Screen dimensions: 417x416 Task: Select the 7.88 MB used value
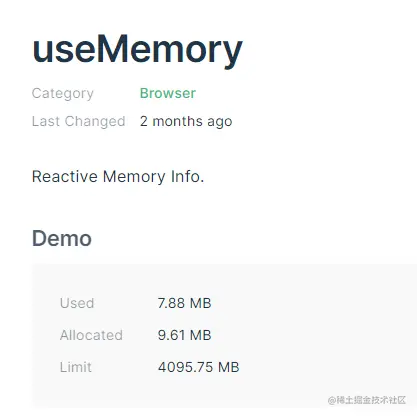pyautogui.click(x=184, y=303)
